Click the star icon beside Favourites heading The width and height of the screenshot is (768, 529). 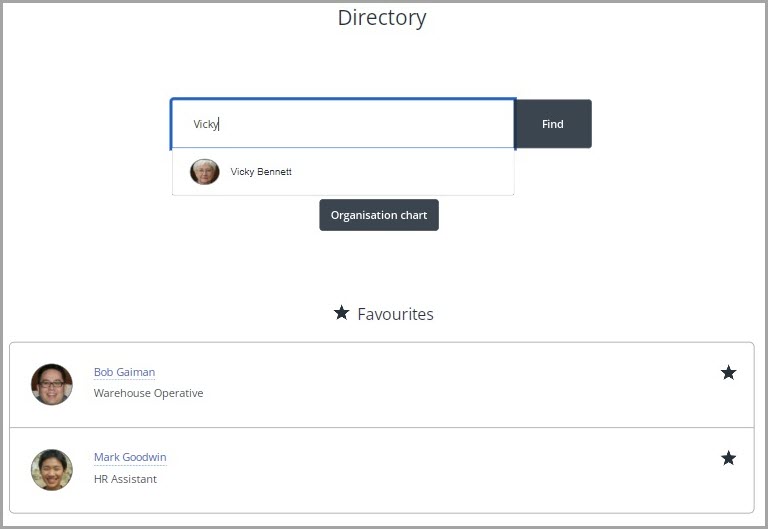pos(342,313)
